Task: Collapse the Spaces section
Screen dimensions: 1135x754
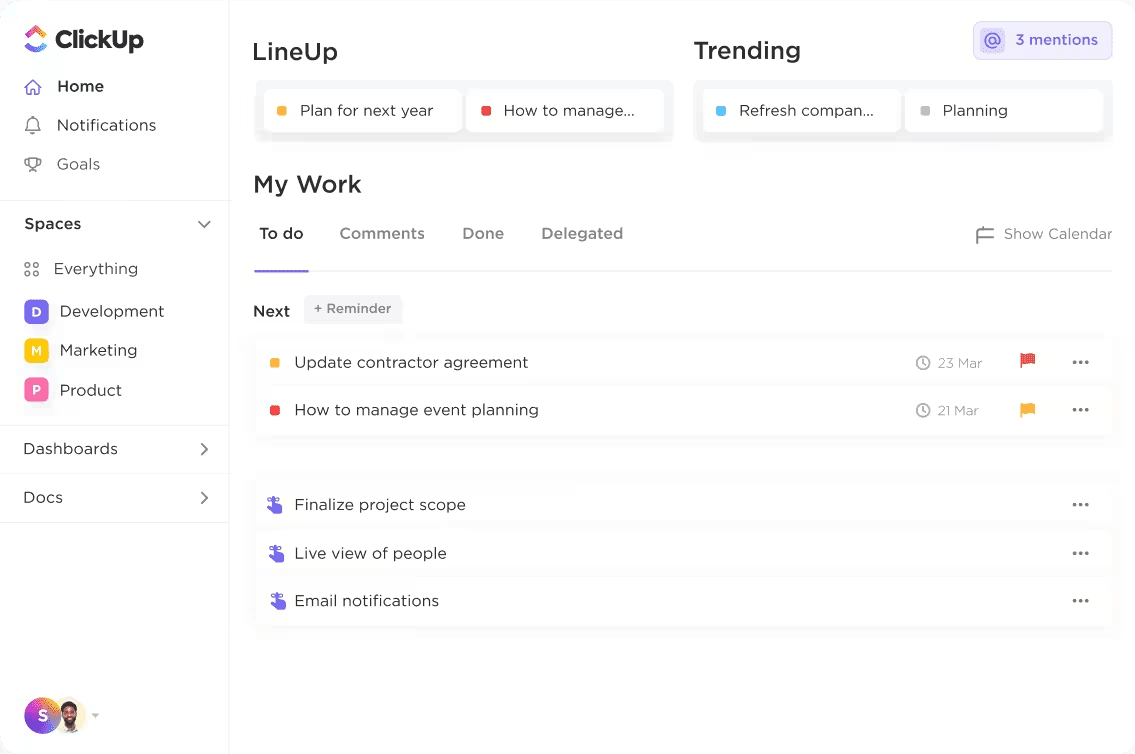Action: pyautogui.click(x=204, y=224)
